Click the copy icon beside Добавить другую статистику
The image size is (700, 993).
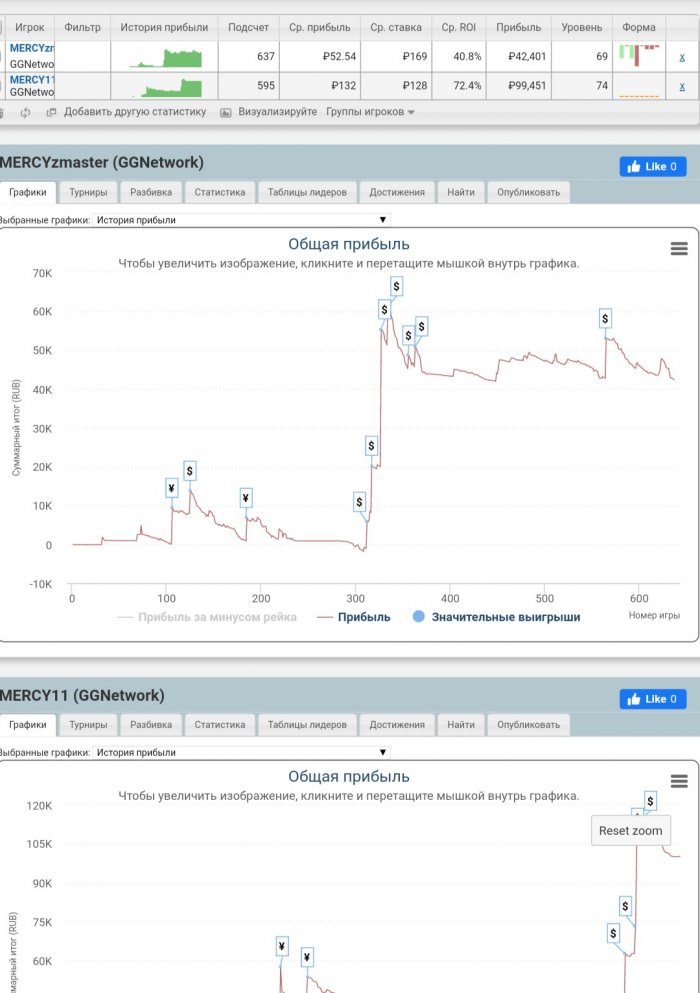51,112
